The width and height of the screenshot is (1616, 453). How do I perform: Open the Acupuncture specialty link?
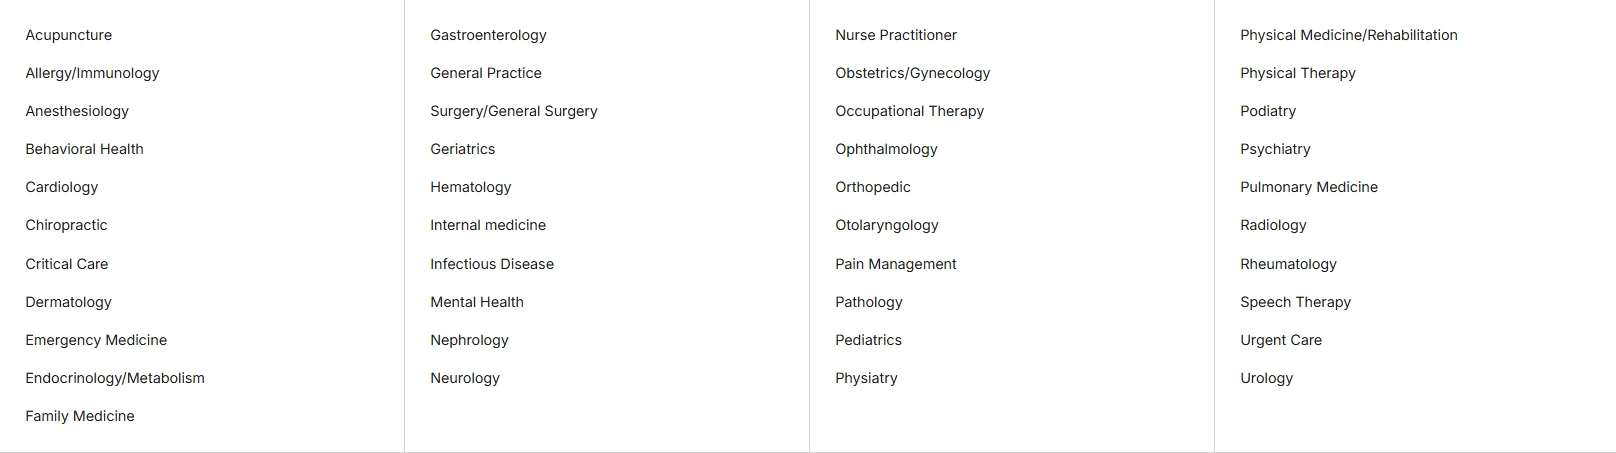click(69, 35)
